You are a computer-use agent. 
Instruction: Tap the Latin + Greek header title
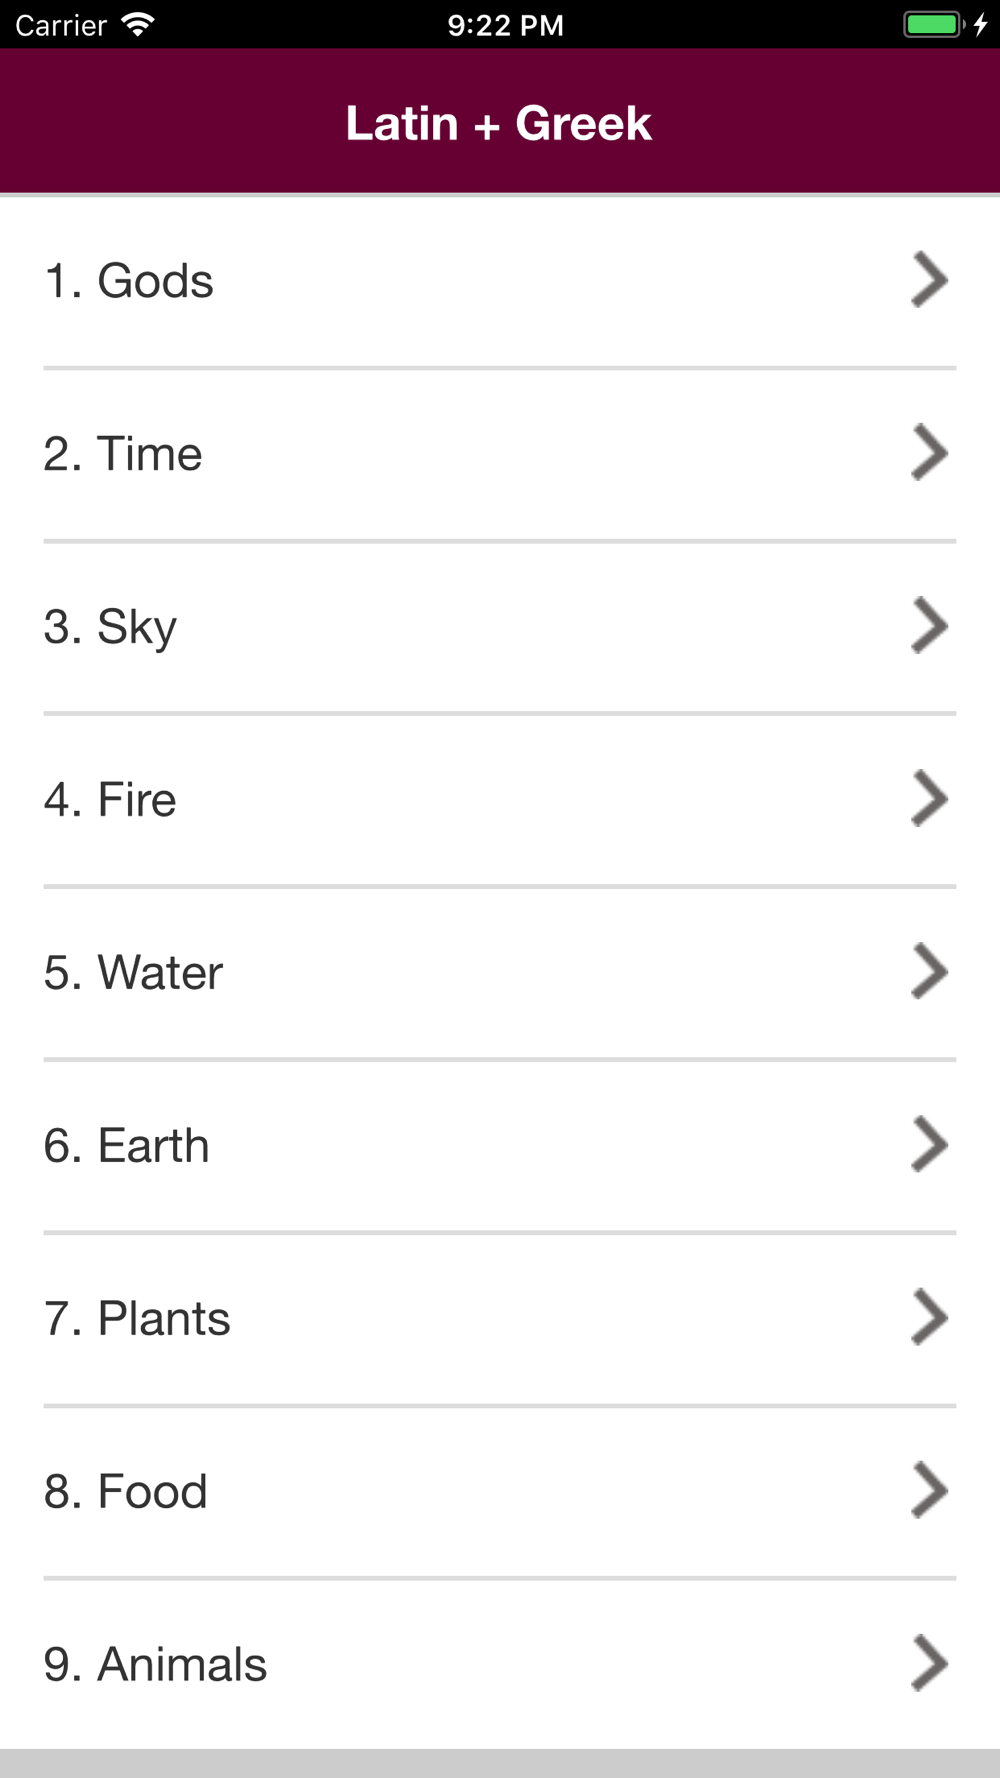tap(499, 123)
